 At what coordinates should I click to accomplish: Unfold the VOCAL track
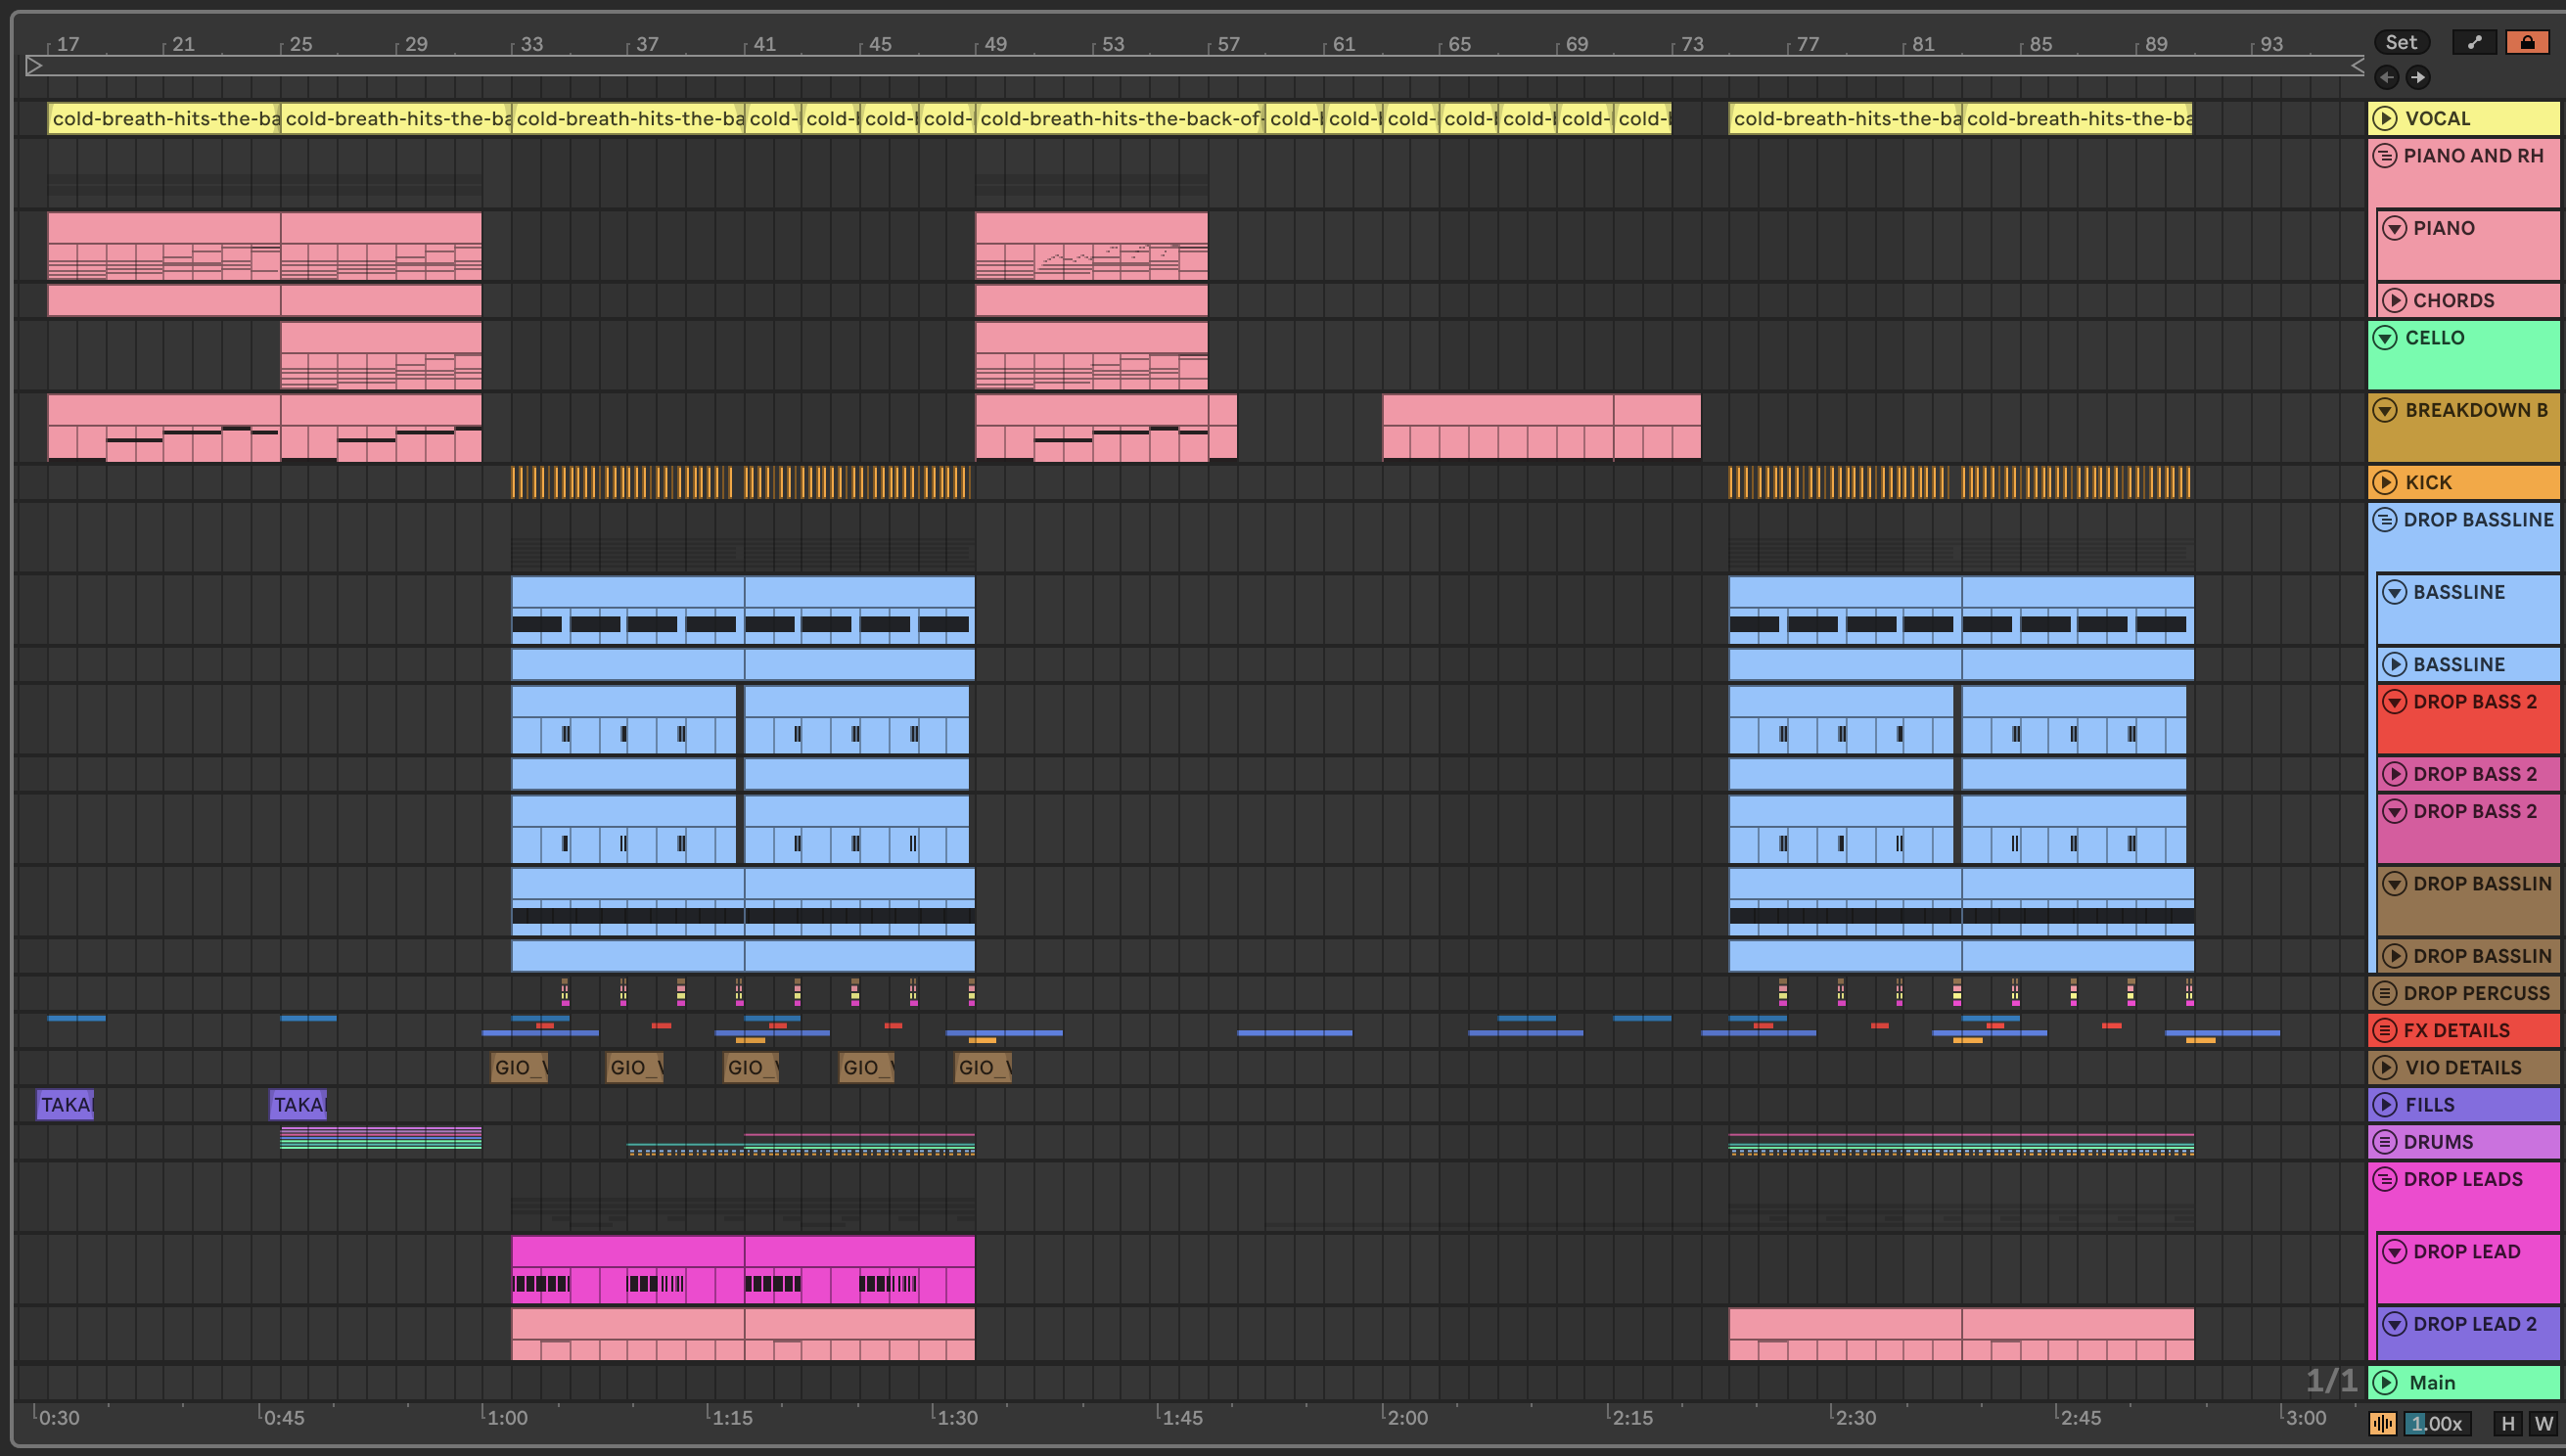pyautogui.click(x=2385, y=118)
